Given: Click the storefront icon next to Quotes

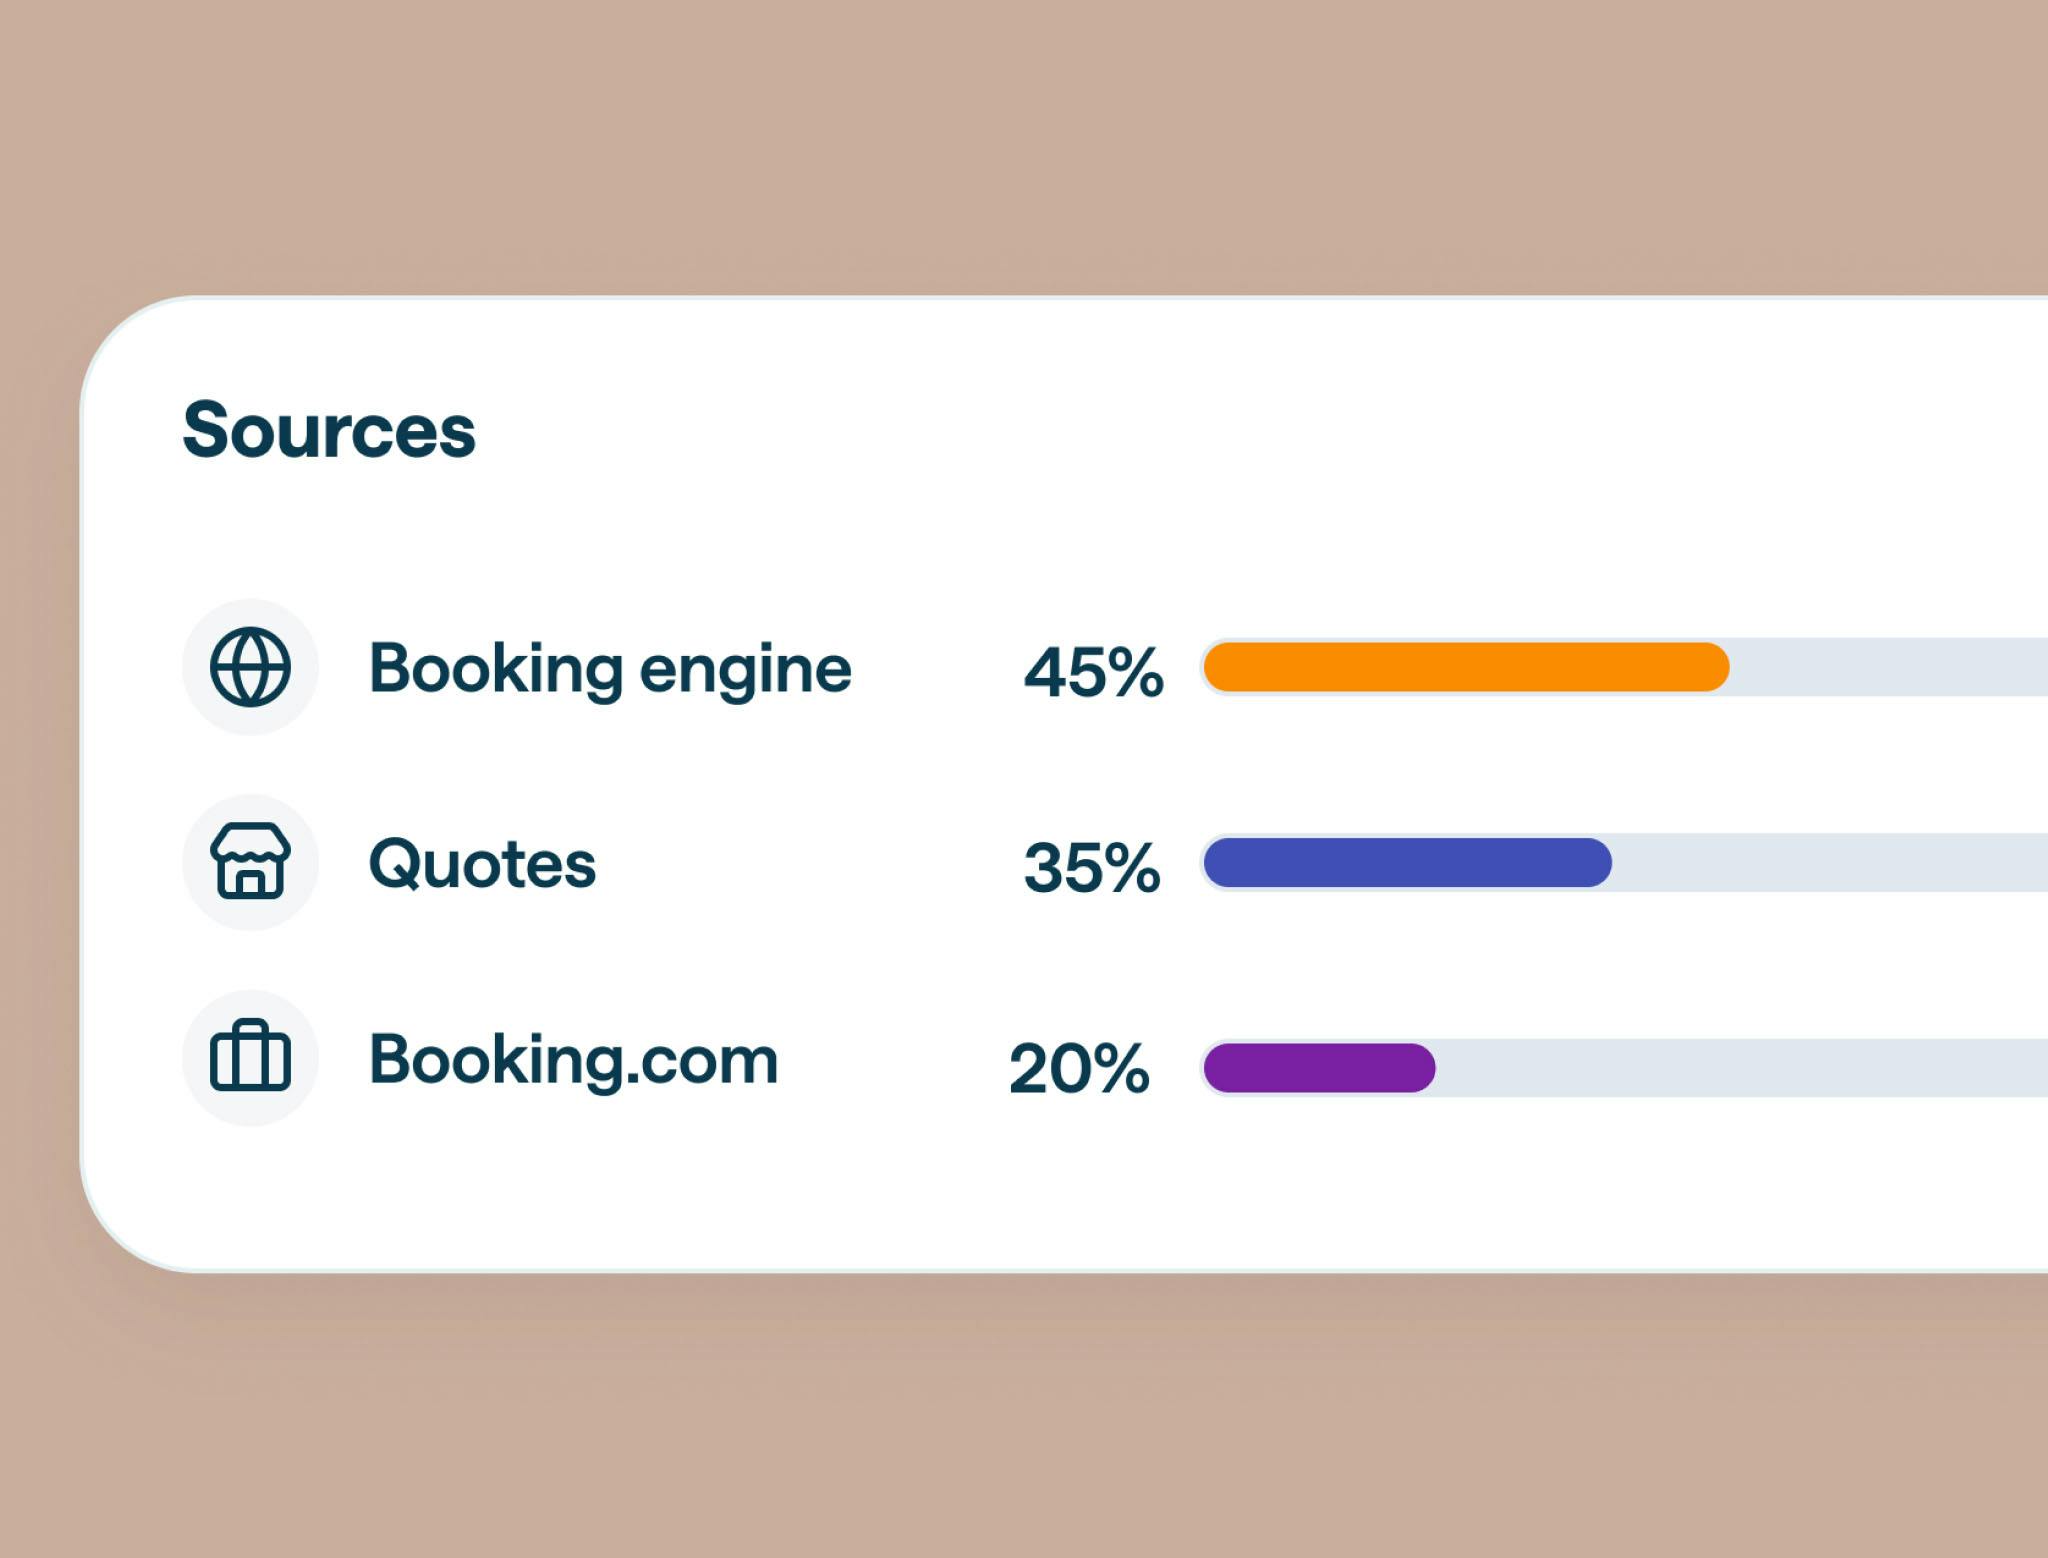Looking at the screenshot, I should tap(250, 862).
